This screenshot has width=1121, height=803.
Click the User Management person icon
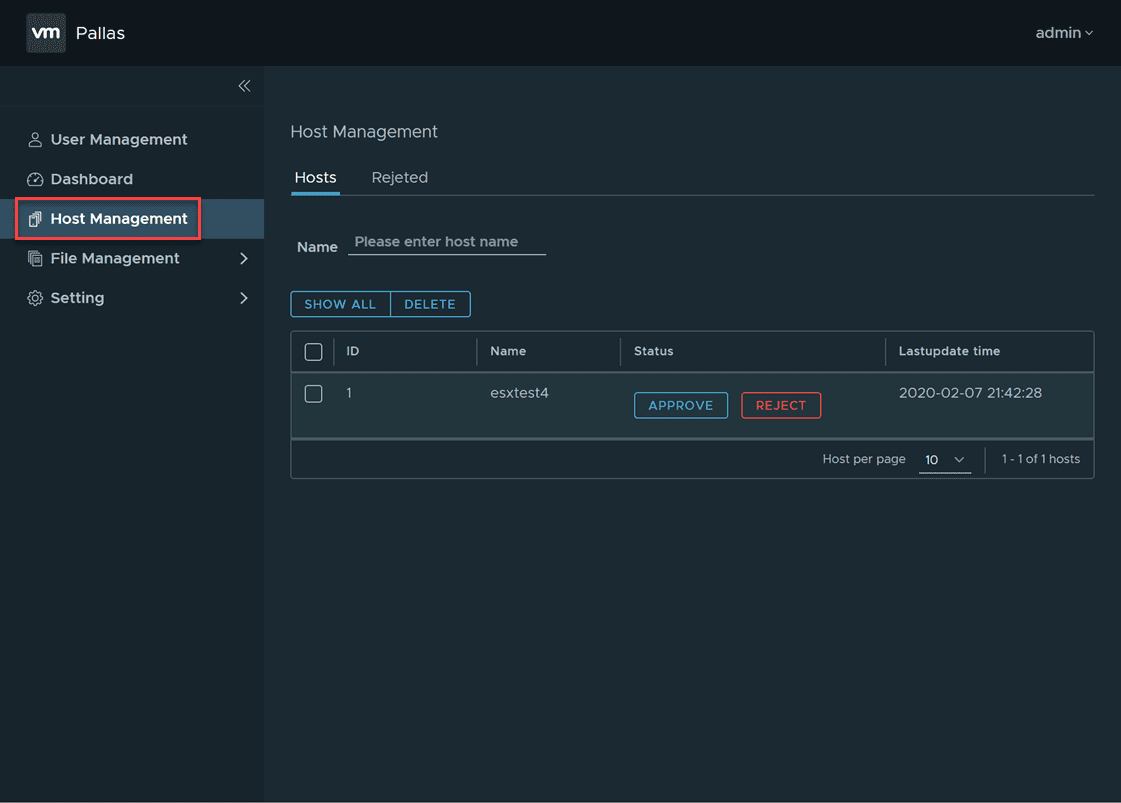tap(35, 140)
